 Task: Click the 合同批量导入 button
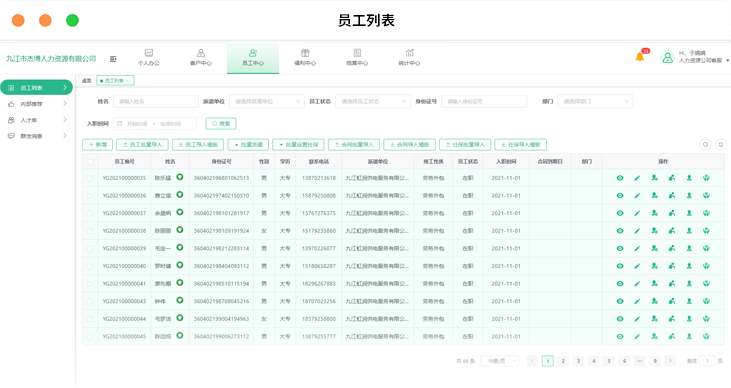tap(354, 145)
